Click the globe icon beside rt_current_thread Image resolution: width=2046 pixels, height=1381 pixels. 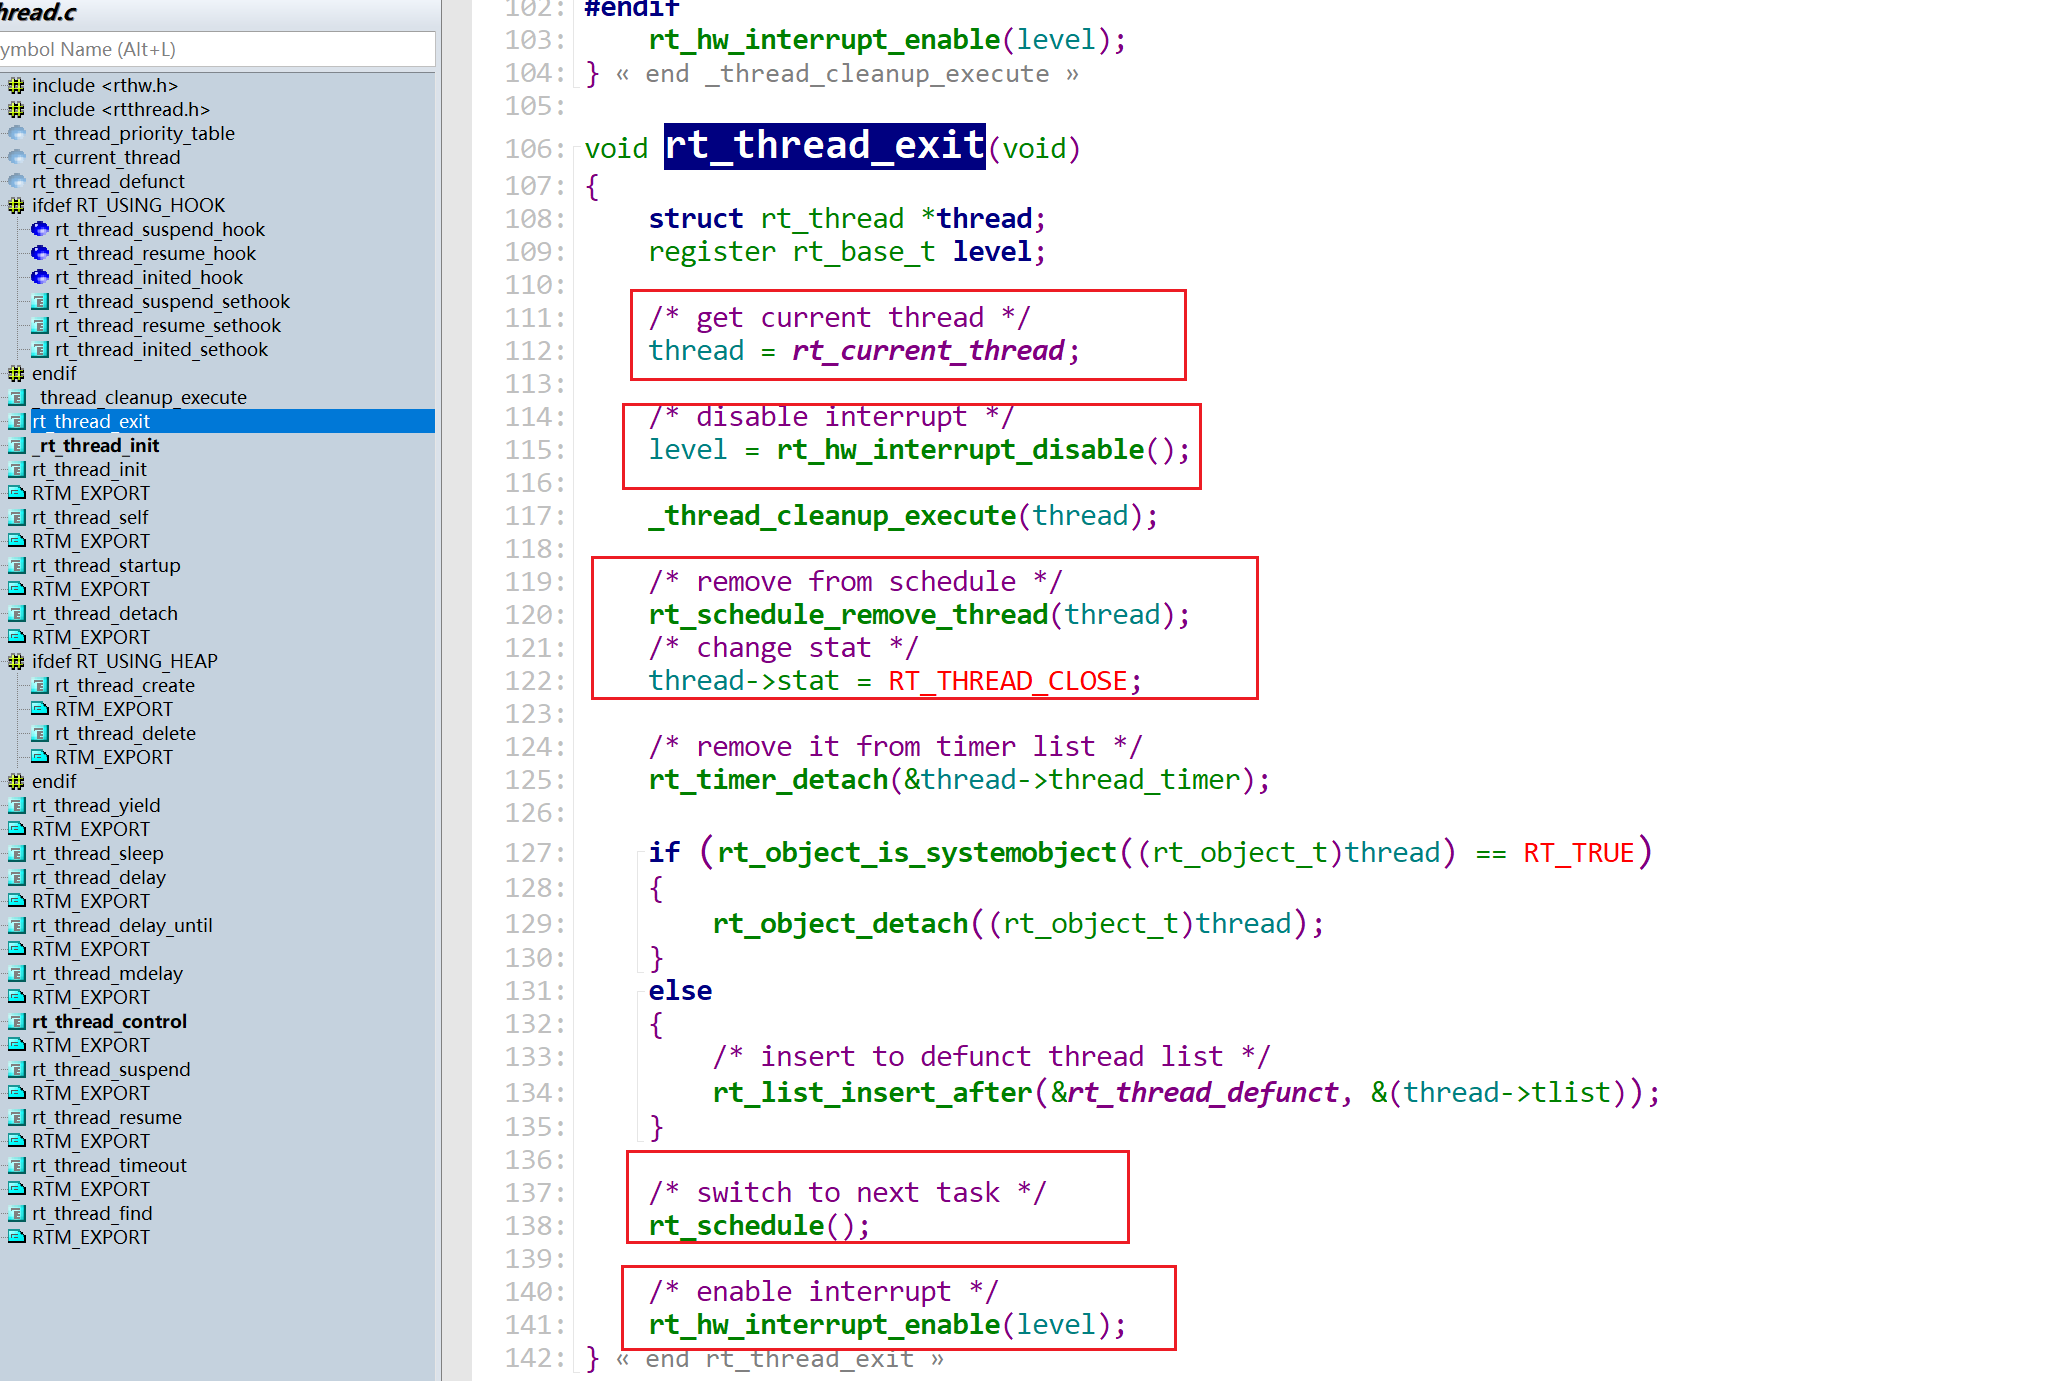tap(16, 157)
